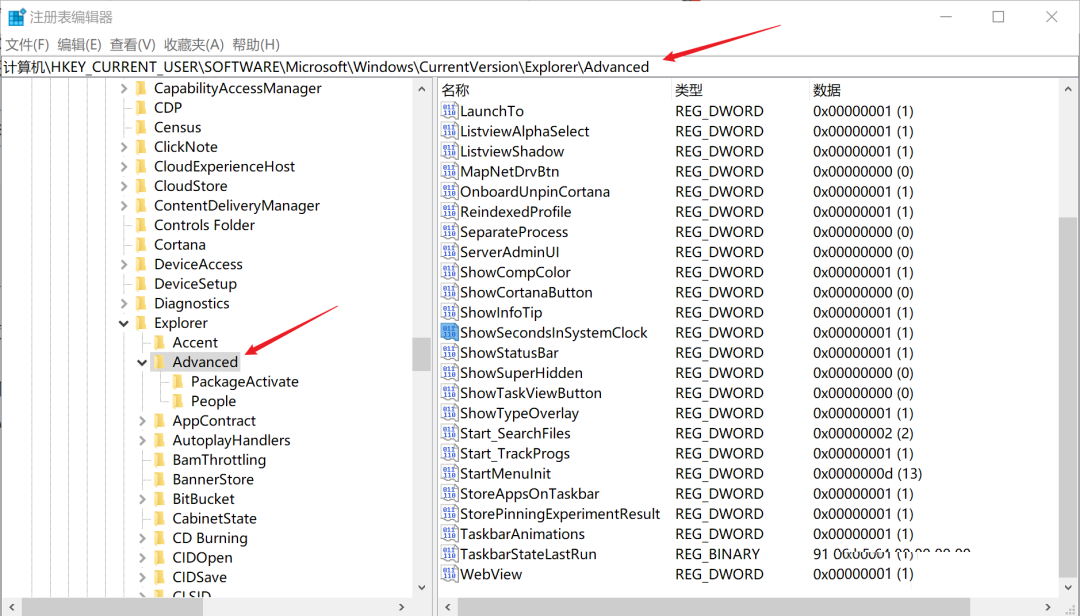This screenshot has height=616, width=1080.
Task: Click the tree pane vertical scrollbar thumb
Action: click(x=422, y=354)
